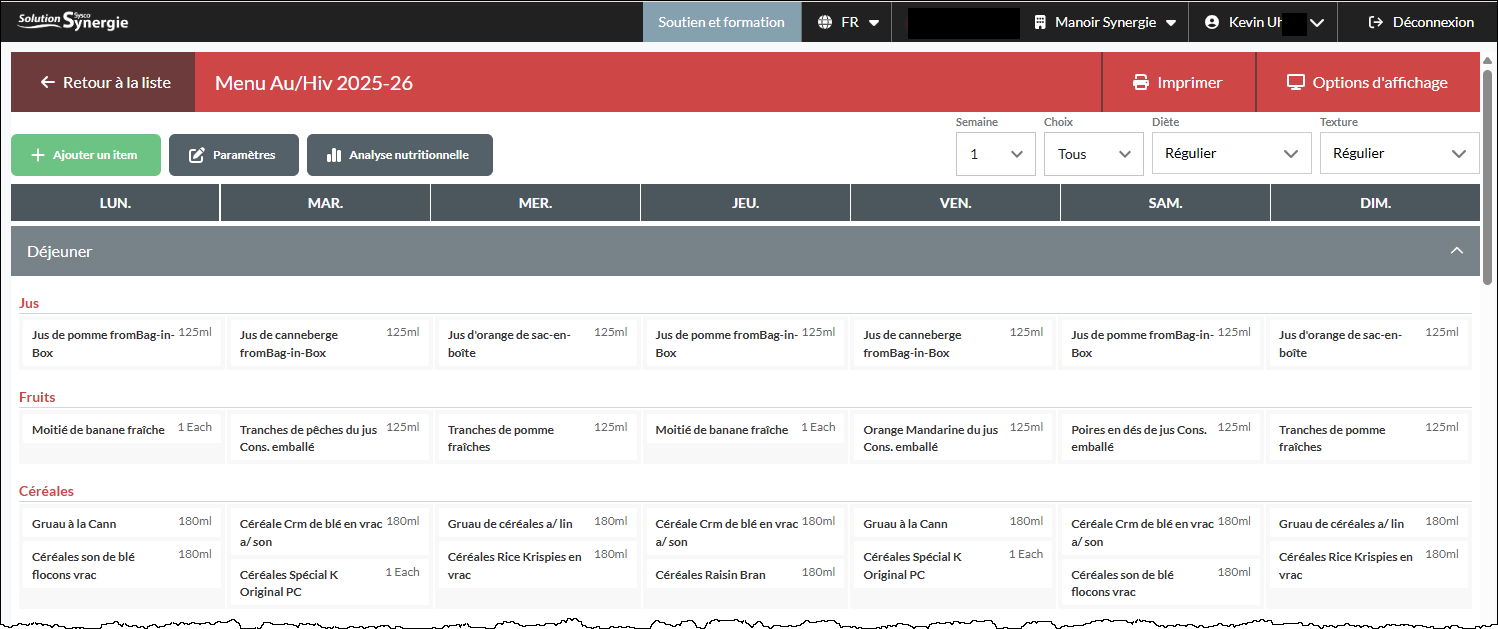Select Monday's Gruau à la Cann item
This screenshot has height=629, width=1498.
point(121,523)
